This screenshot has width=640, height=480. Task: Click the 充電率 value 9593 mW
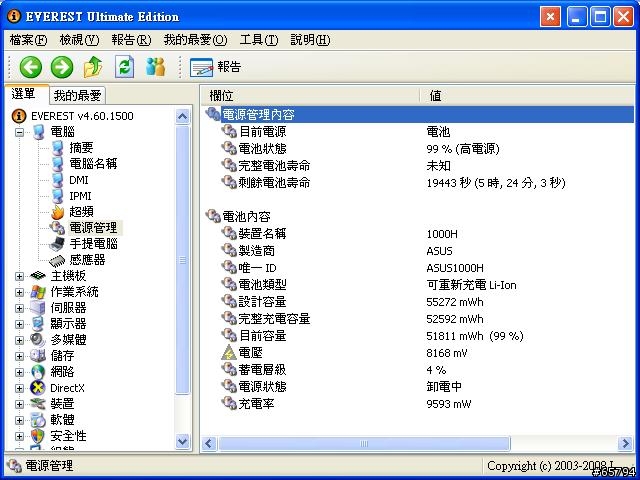coord(449,404)
